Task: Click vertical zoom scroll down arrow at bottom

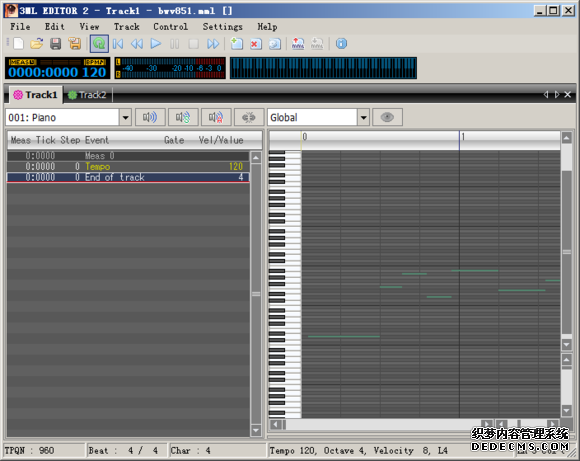Action: coord(566,410)
